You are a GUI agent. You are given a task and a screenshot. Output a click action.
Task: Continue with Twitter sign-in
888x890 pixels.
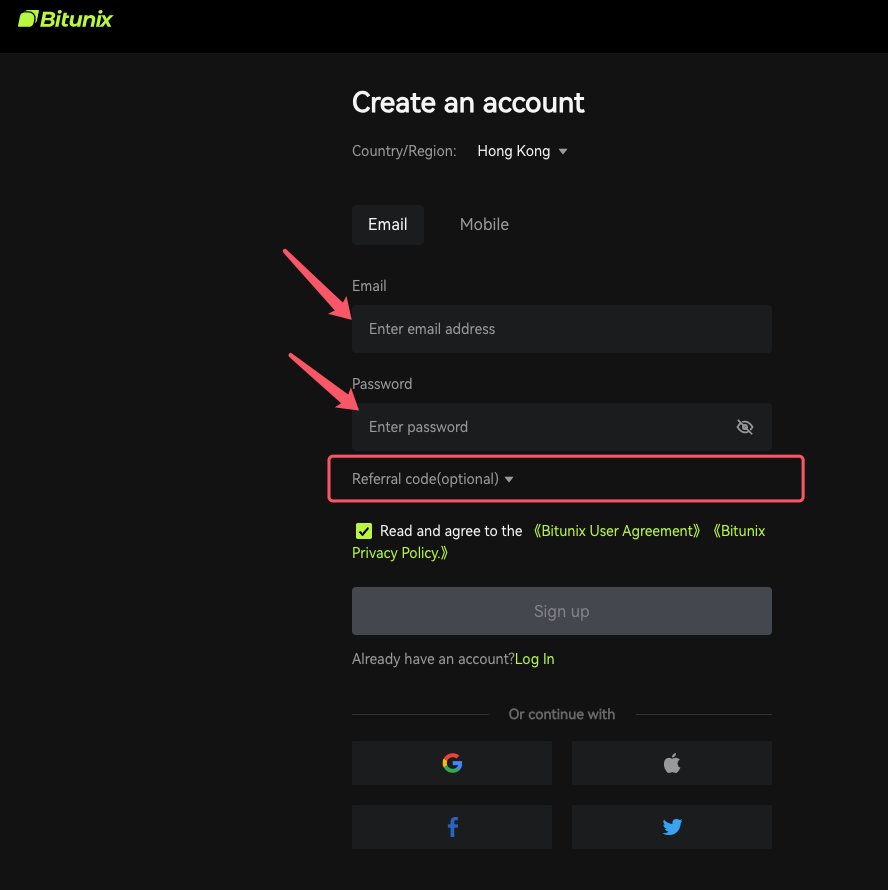672,827
